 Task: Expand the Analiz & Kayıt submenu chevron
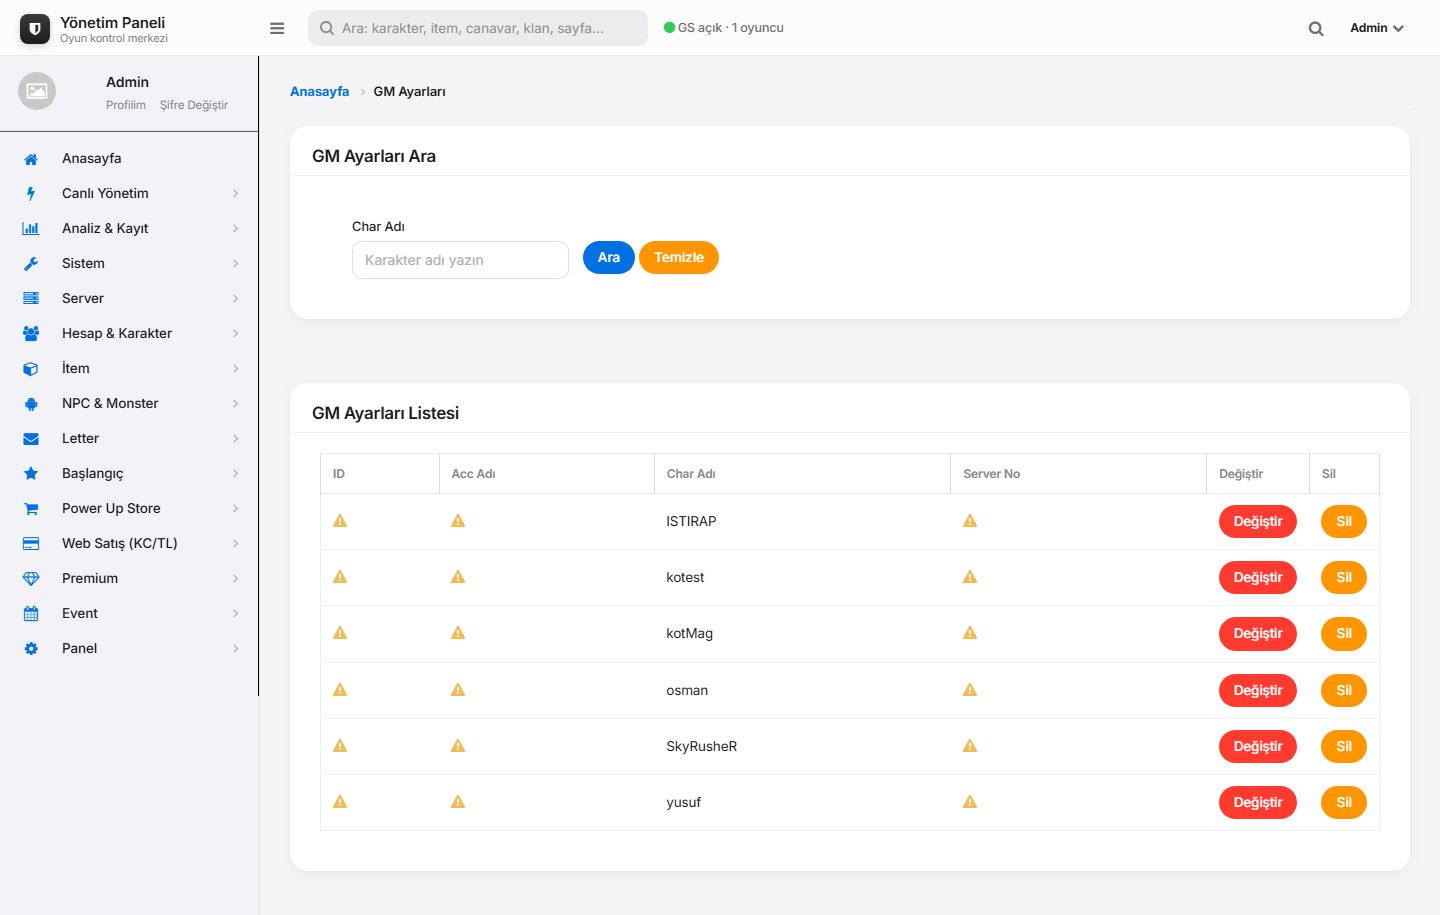coord(236,229)
